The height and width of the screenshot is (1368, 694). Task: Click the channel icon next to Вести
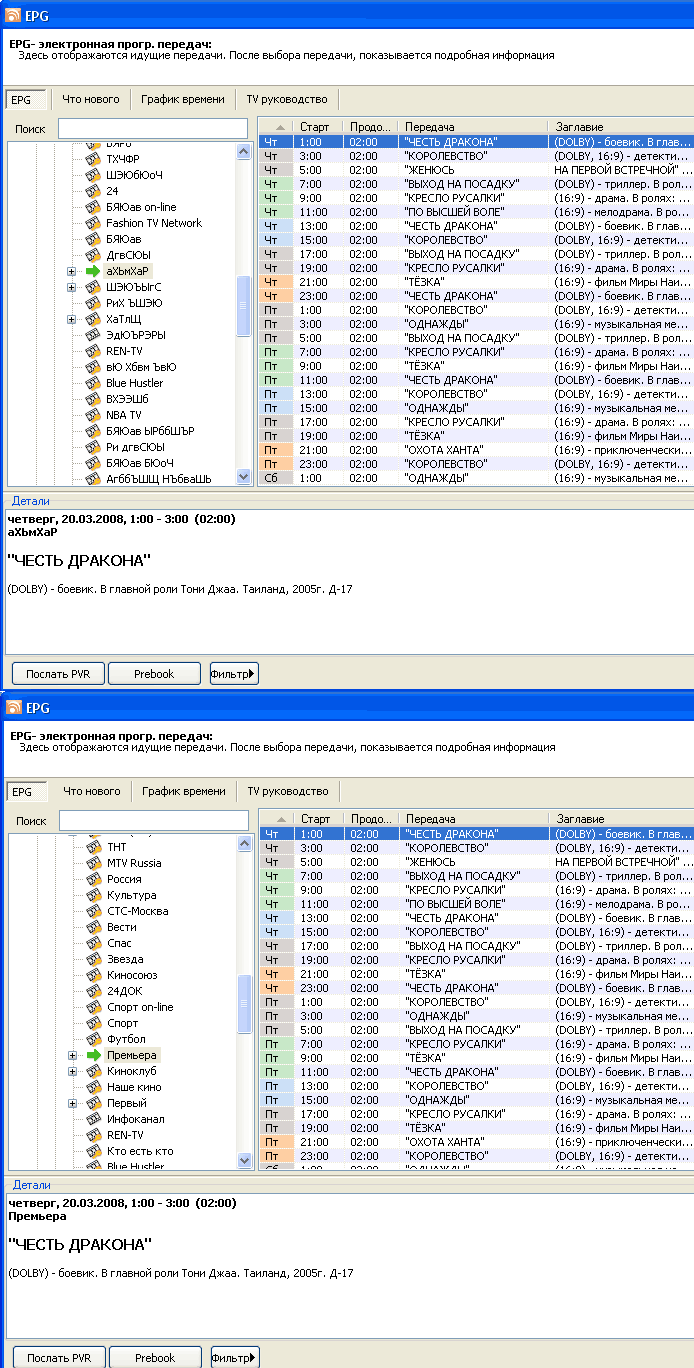point(93,927)
